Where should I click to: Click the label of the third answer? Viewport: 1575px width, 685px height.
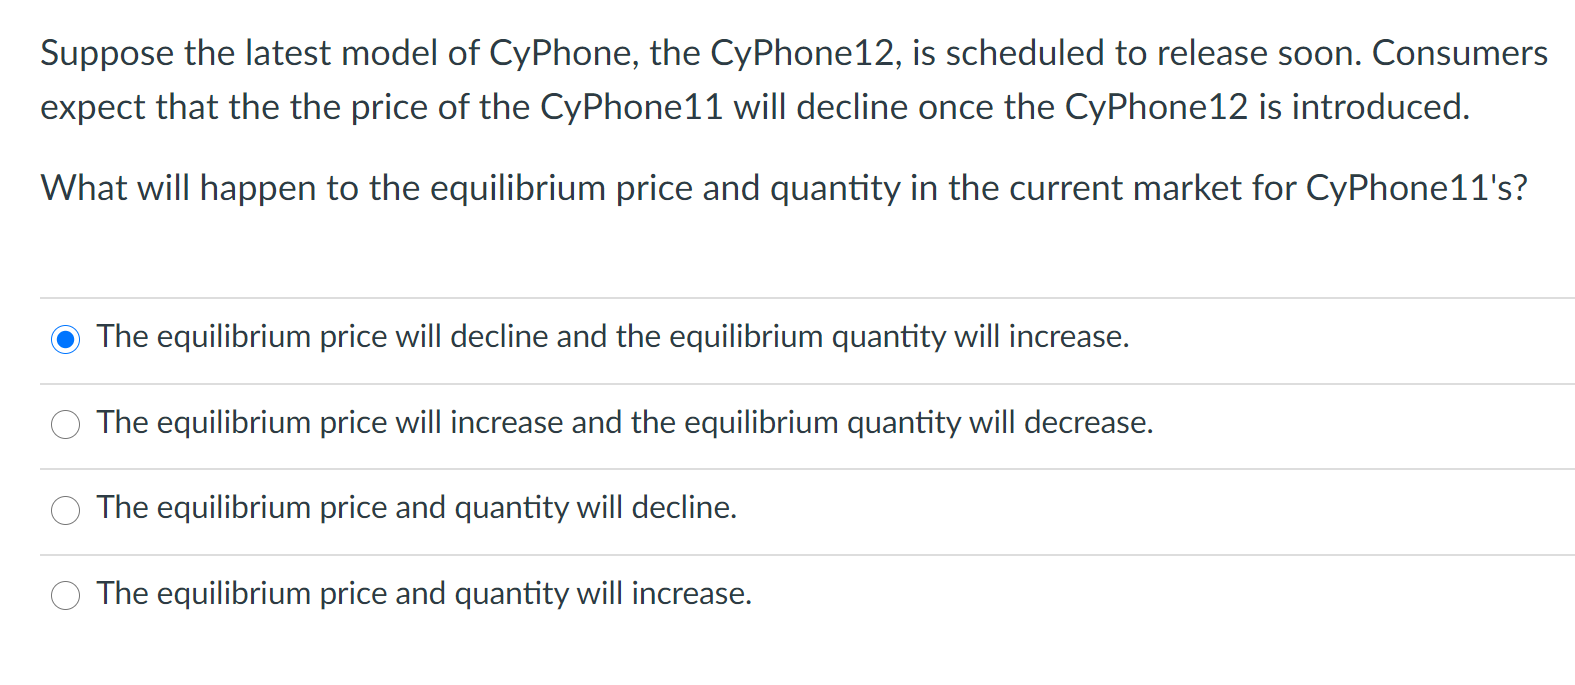tap(416, 508)
